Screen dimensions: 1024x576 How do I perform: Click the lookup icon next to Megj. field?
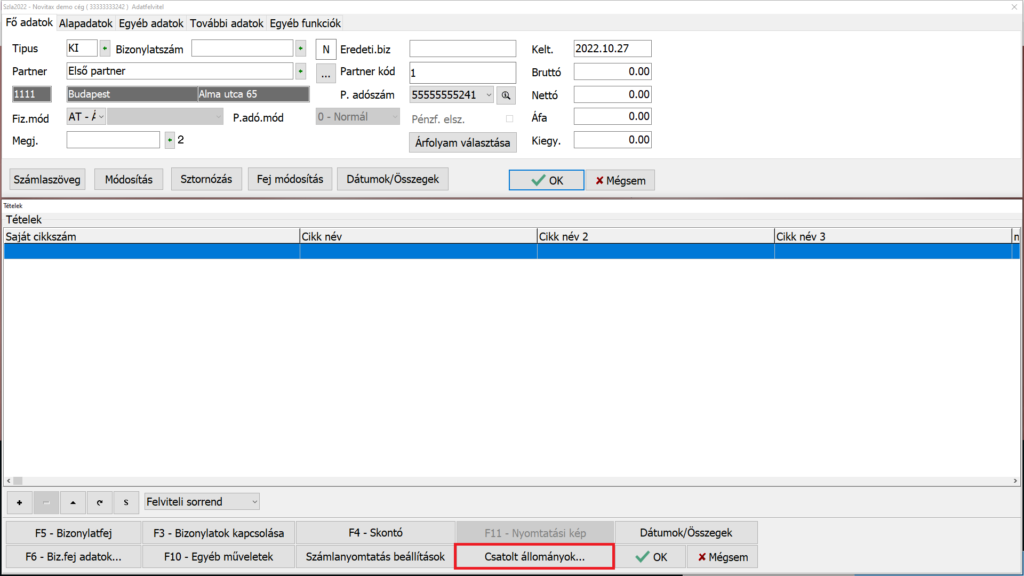[x=169, y=140]
